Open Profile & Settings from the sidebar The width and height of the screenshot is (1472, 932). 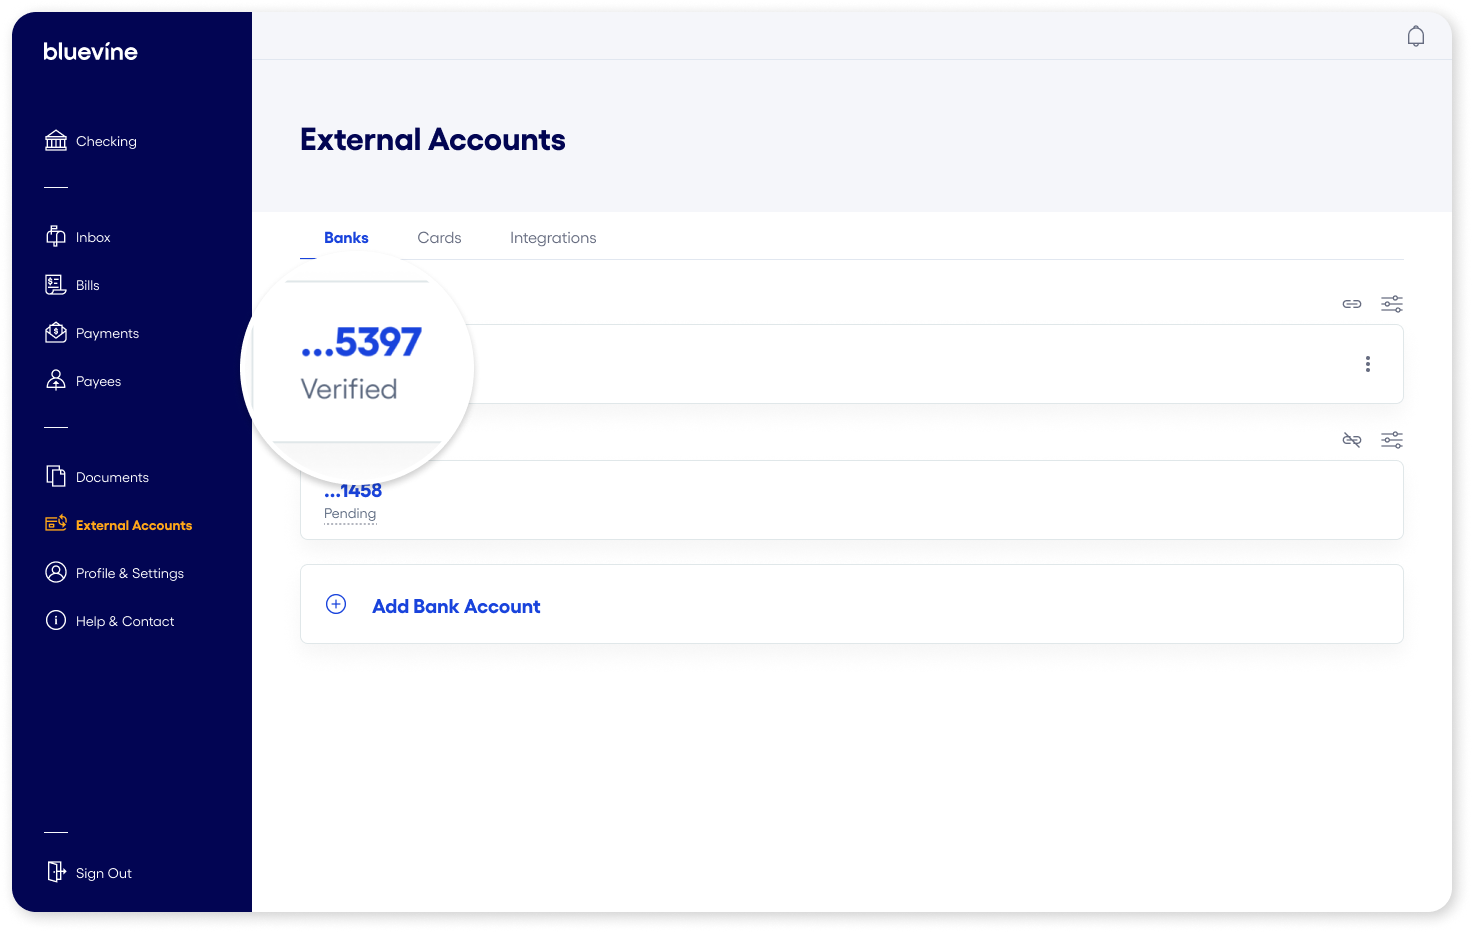[x=56, y=572]
